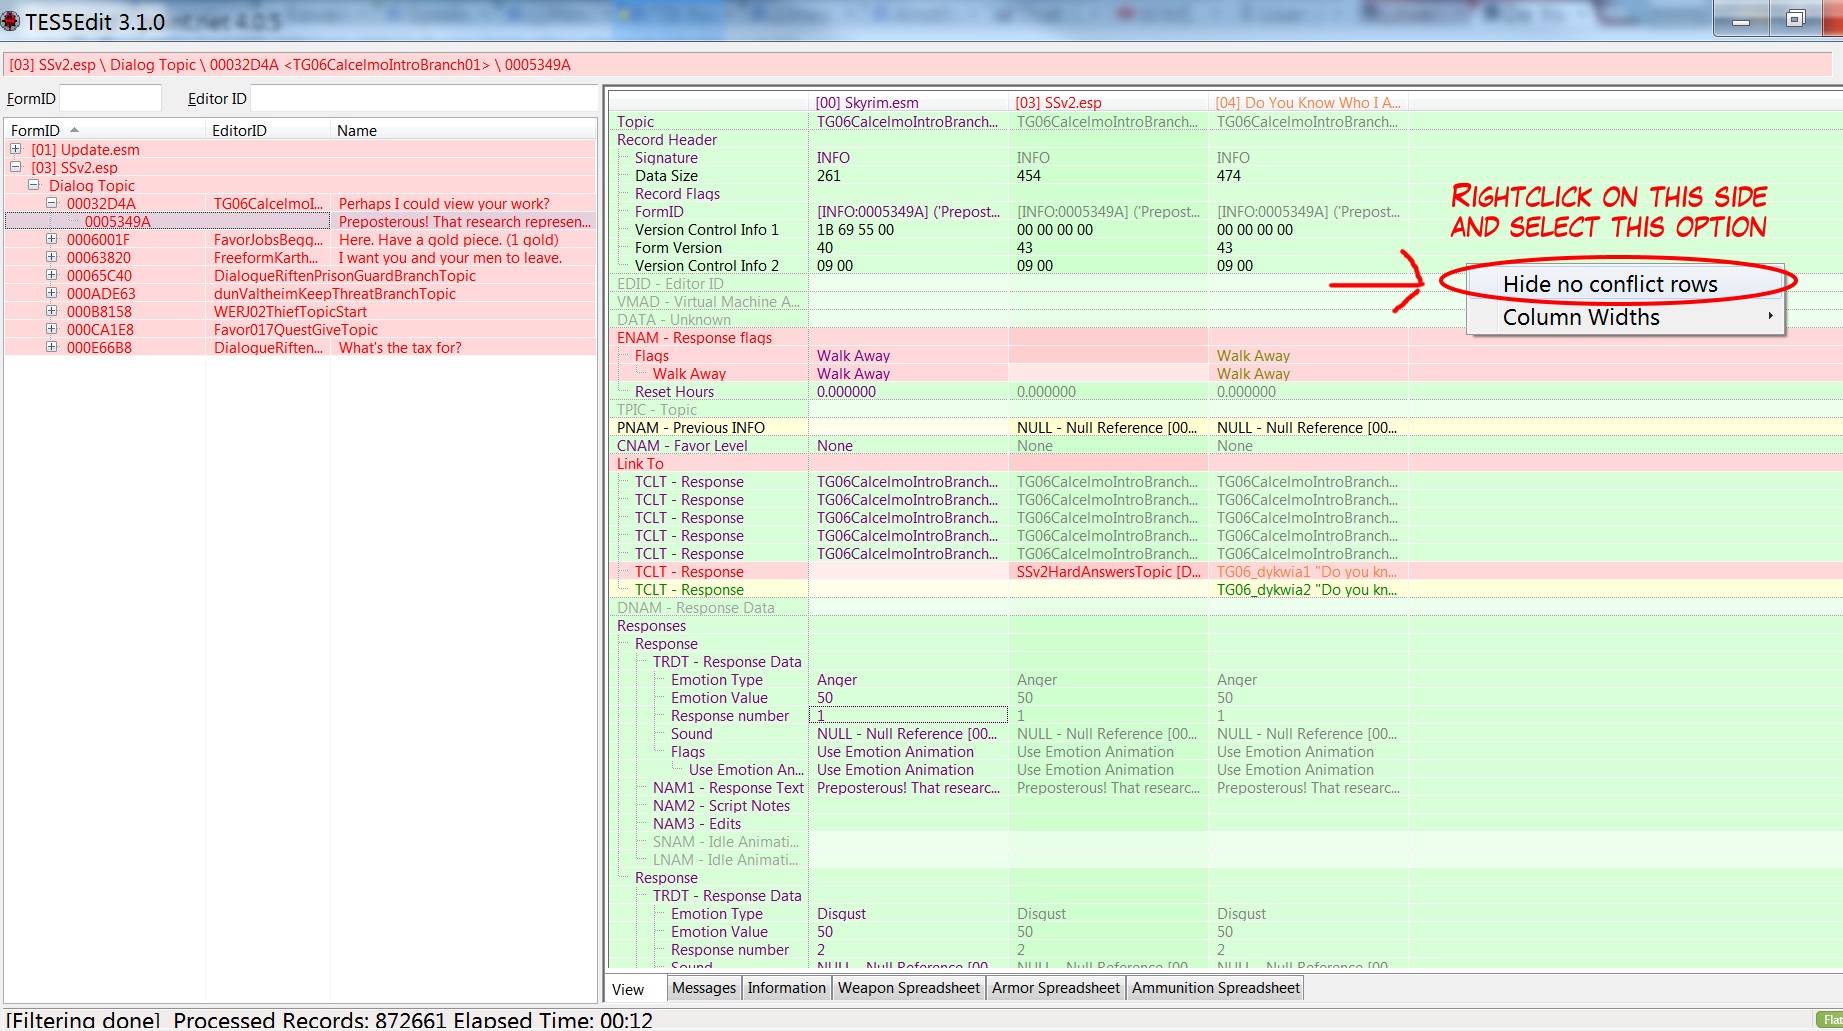
Task: Select record 0005349A in the tree
Action: tap(118, 222)
